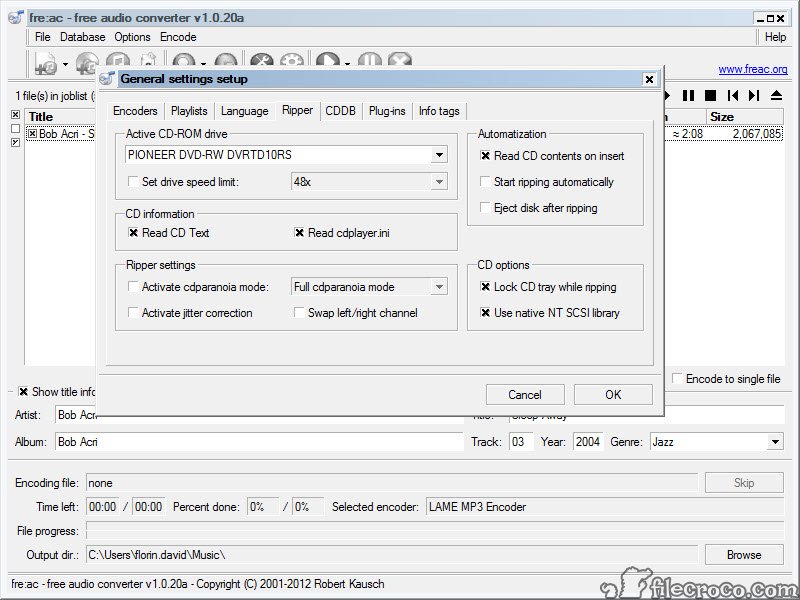This screenshot has height=600, width=800.
Task: Click the start encoding toolbar icon
Action: tap(327, 64)
